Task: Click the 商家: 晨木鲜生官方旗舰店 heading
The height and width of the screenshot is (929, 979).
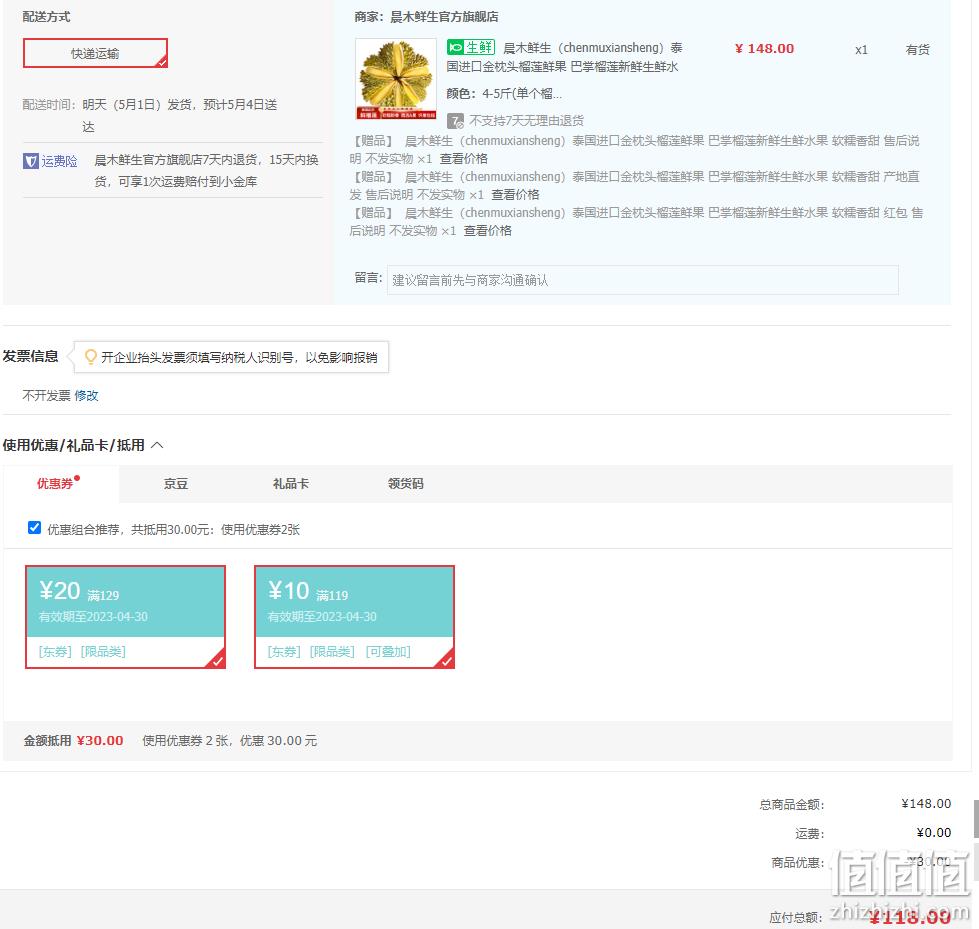Action: 426,17
